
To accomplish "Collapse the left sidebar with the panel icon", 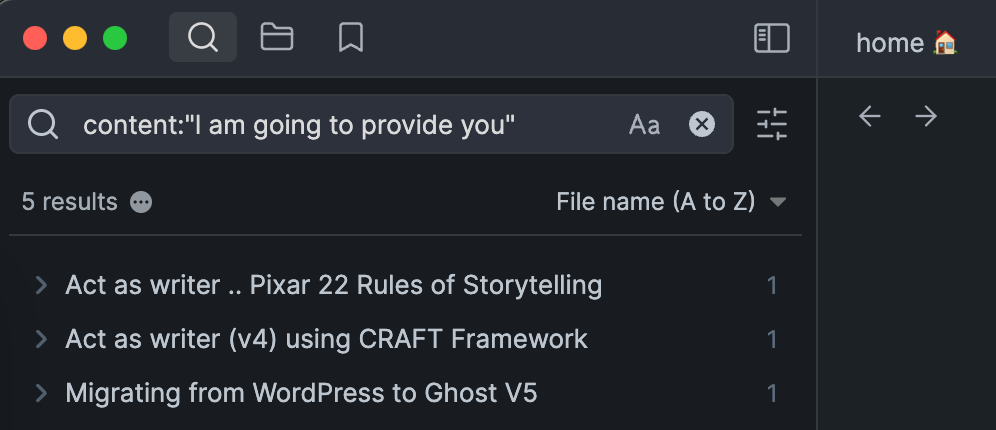I will [x=772, y=38].
